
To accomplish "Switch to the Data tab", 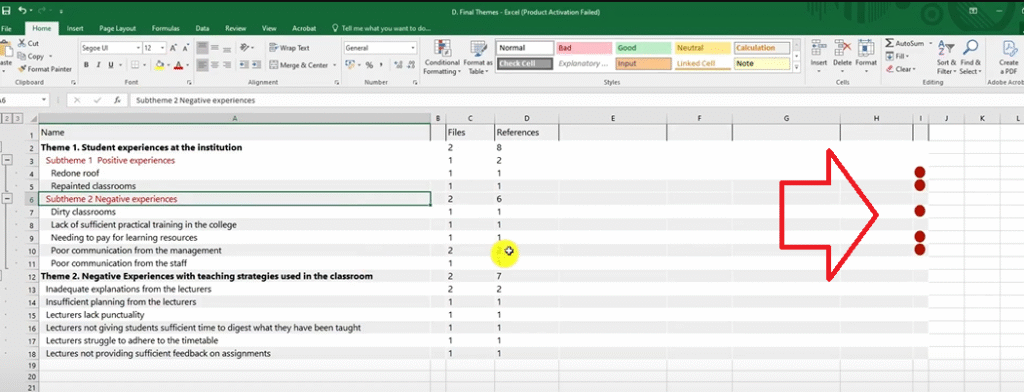I will [202, 29].
